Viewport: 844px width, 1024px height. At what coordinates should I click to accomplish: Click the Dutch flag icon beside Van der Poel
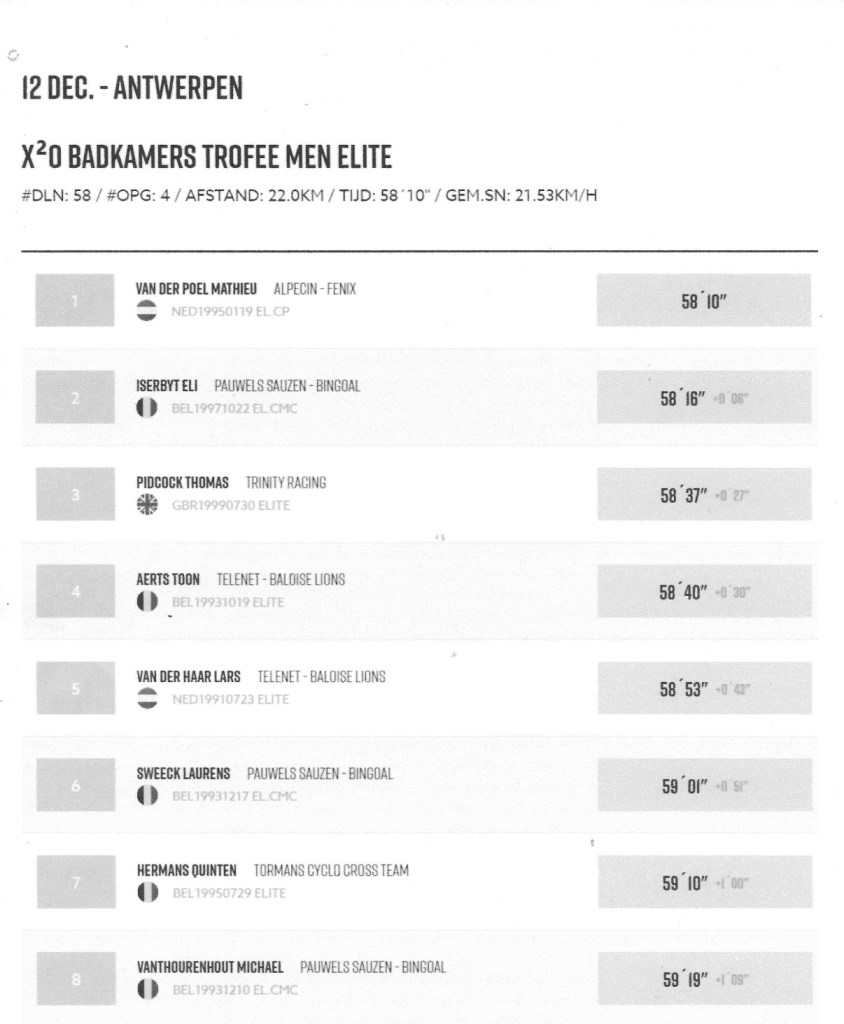click(147, 310)
